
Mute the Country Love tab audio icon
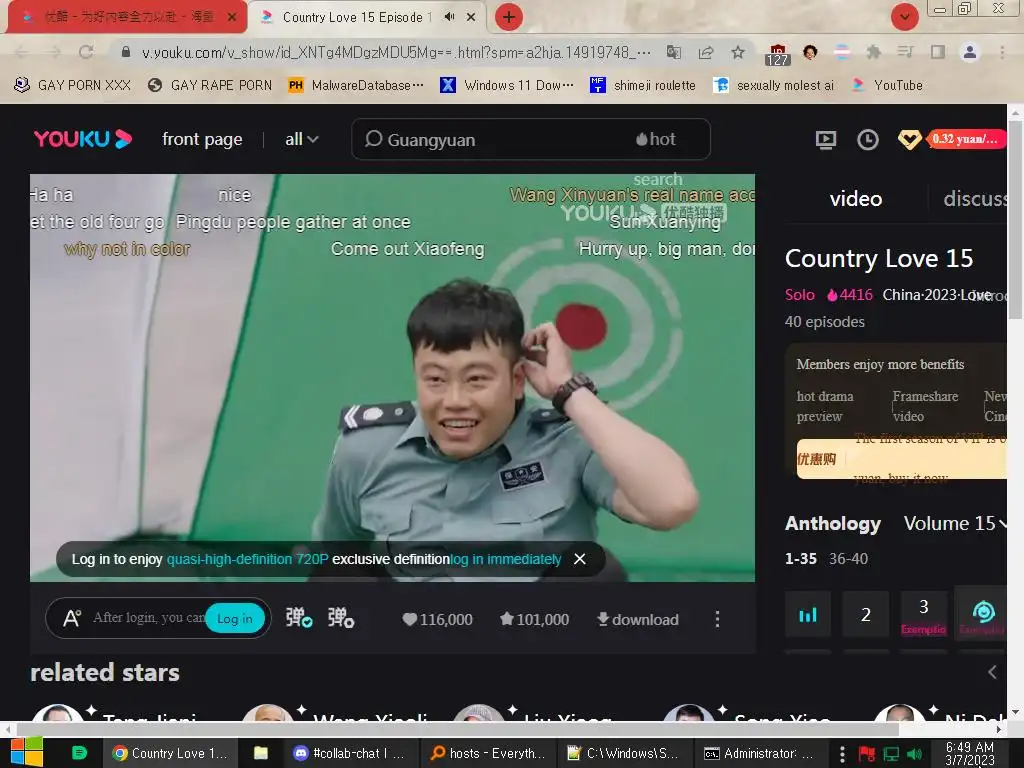449,17
